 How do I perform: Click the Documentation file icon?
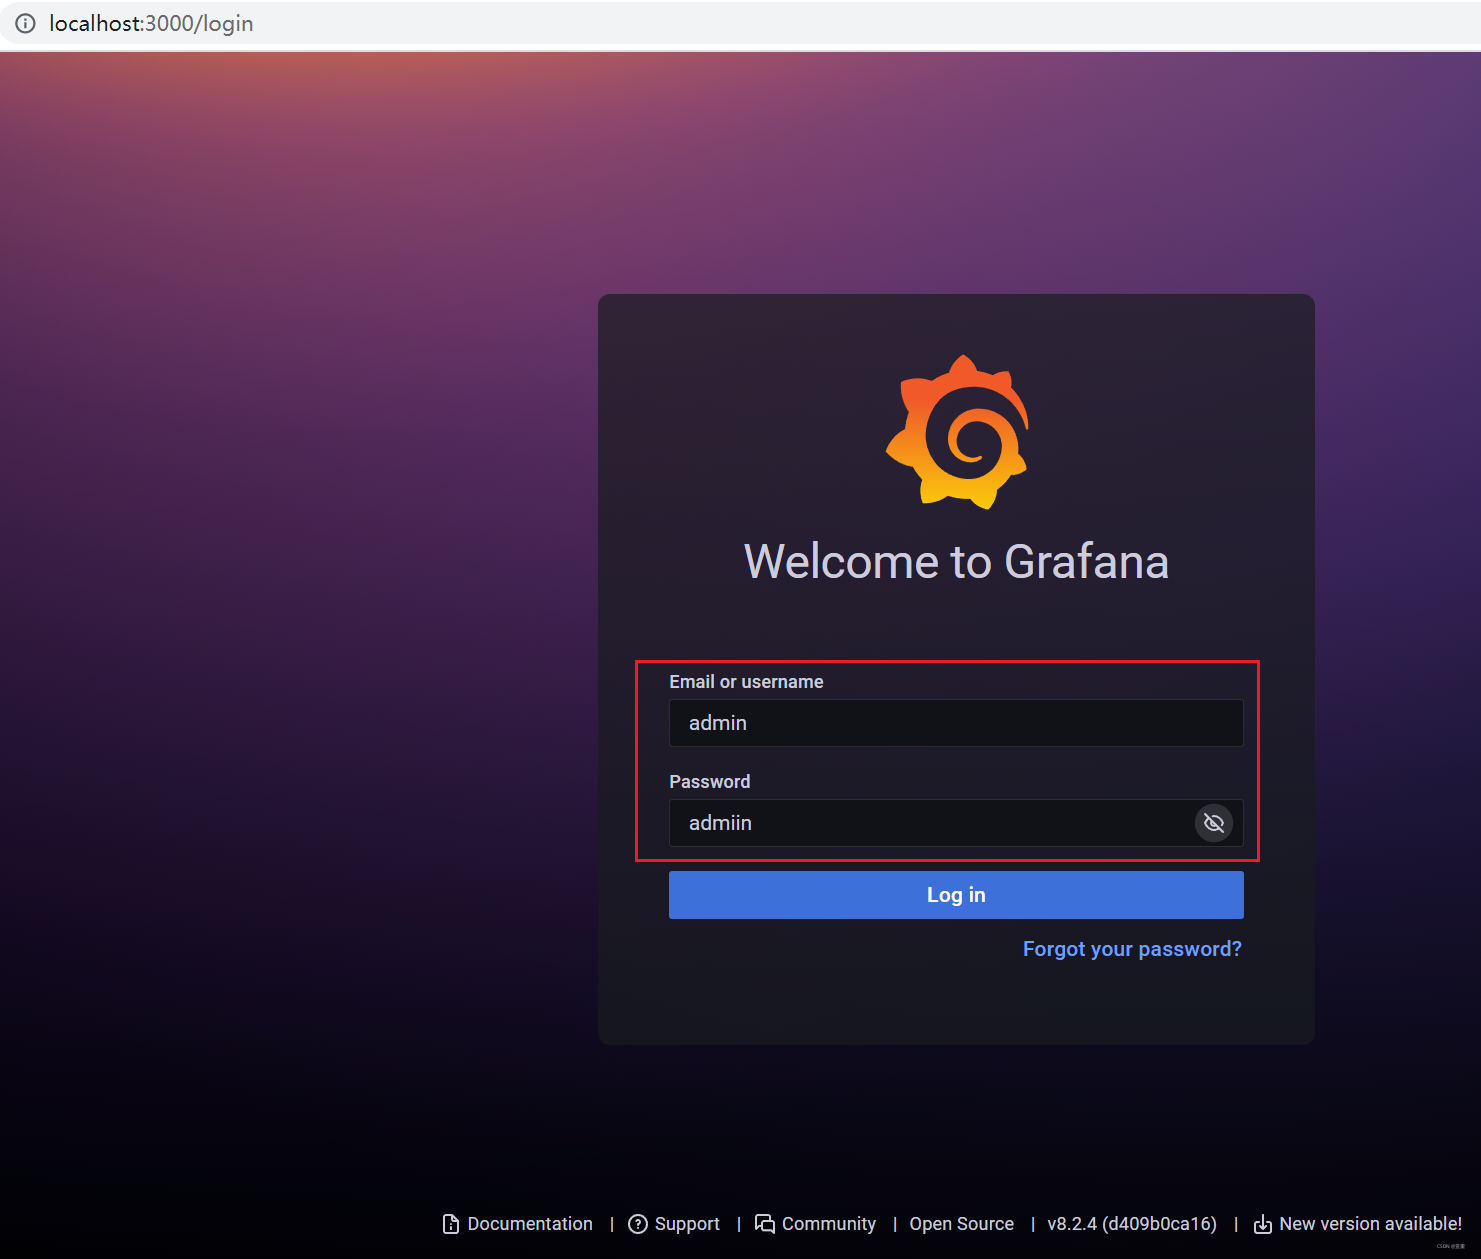451,1224
